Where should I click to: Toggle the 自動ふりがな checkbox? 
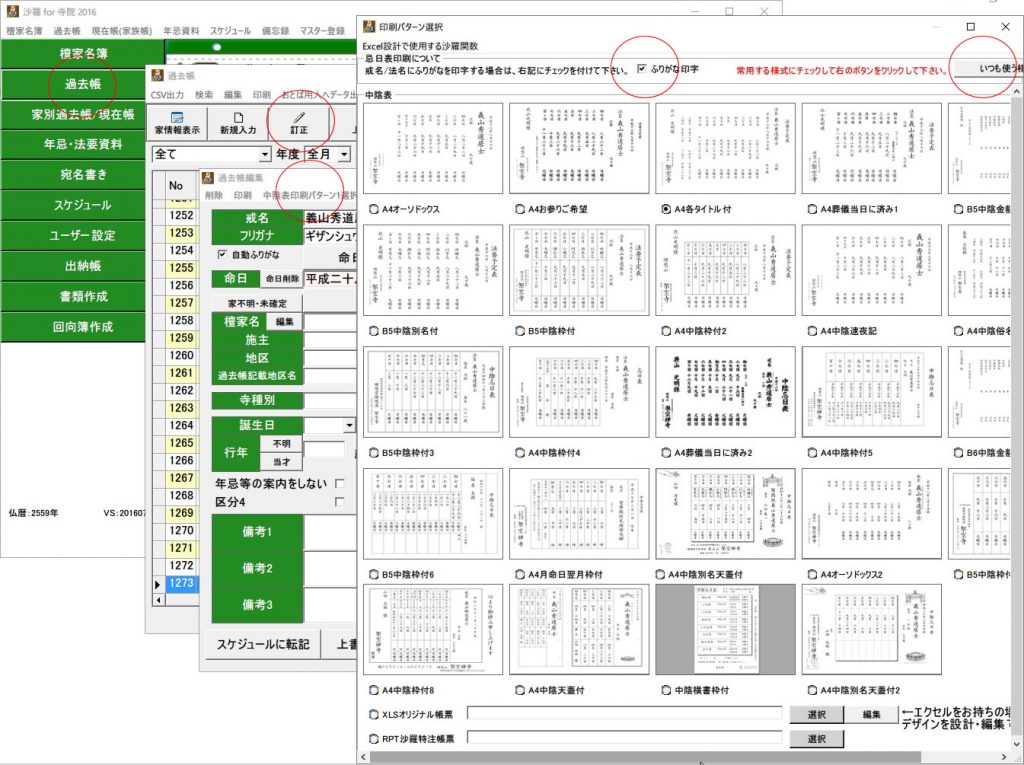point(222,254)
